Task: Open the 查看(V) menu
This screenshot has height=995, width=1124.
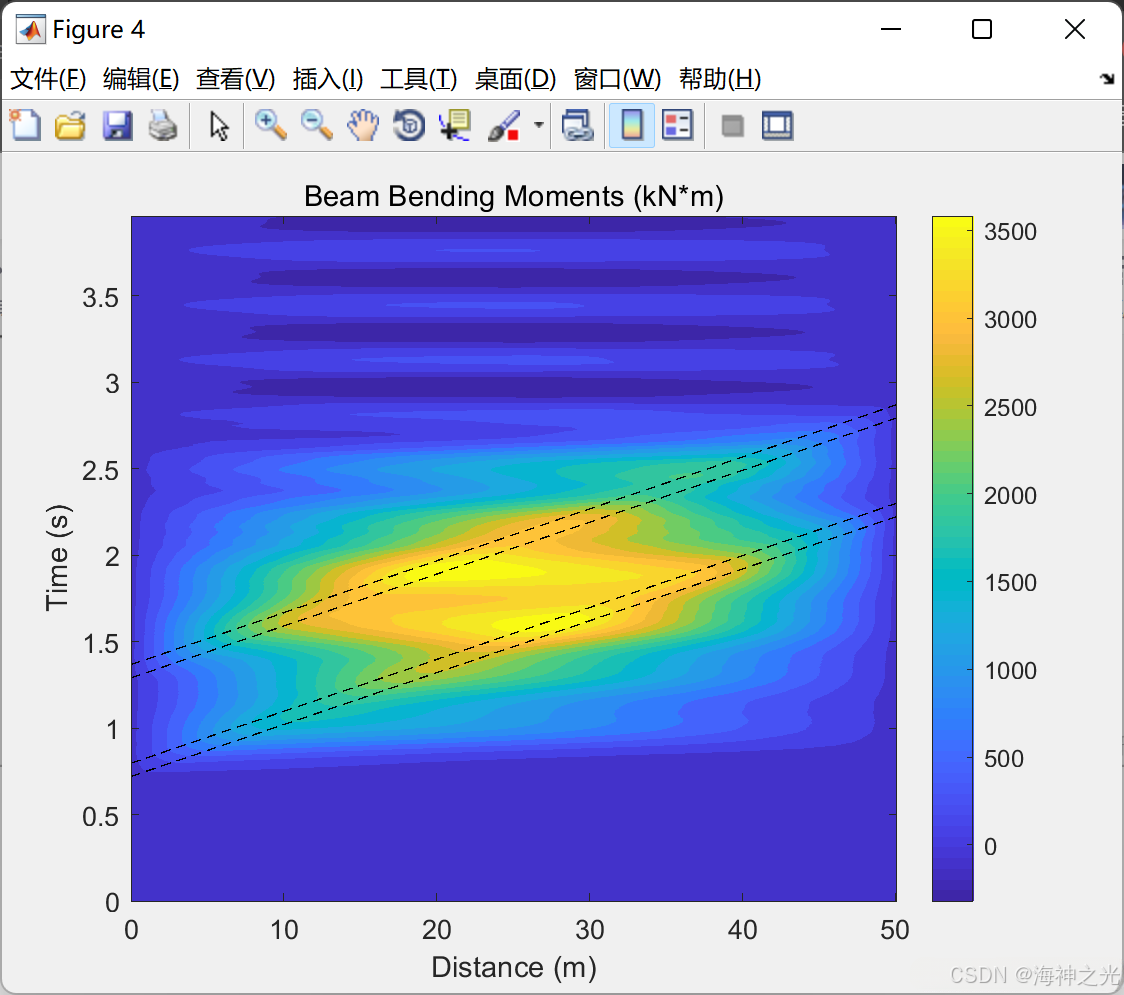Action: (x=236, y=79)
